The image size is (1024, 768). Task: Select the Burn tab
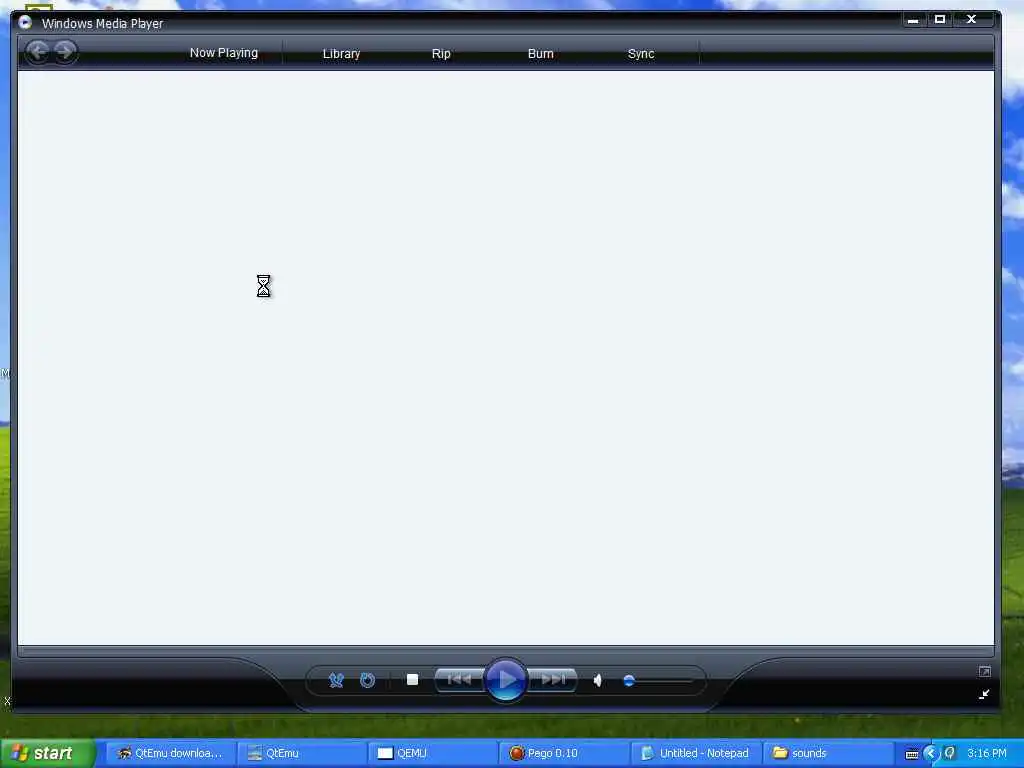point(540,54)
